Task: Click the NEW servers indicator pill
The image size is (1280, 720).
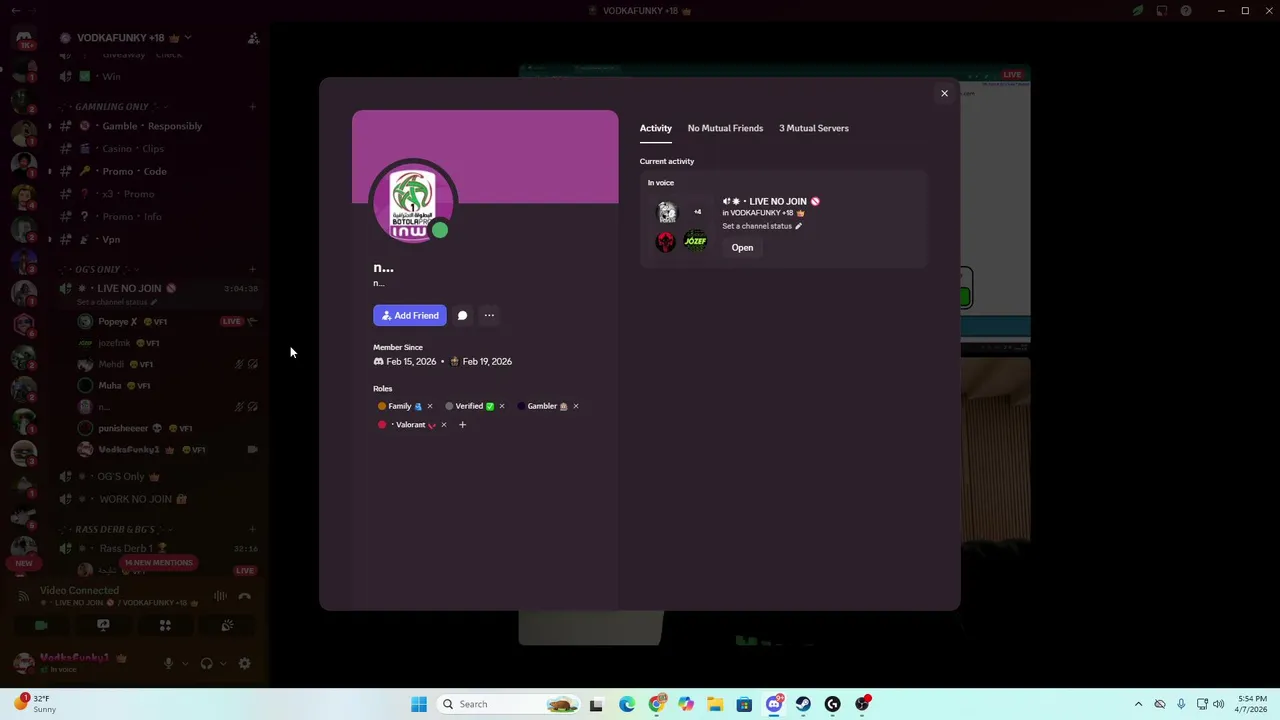Action: [x=23, y=563]
